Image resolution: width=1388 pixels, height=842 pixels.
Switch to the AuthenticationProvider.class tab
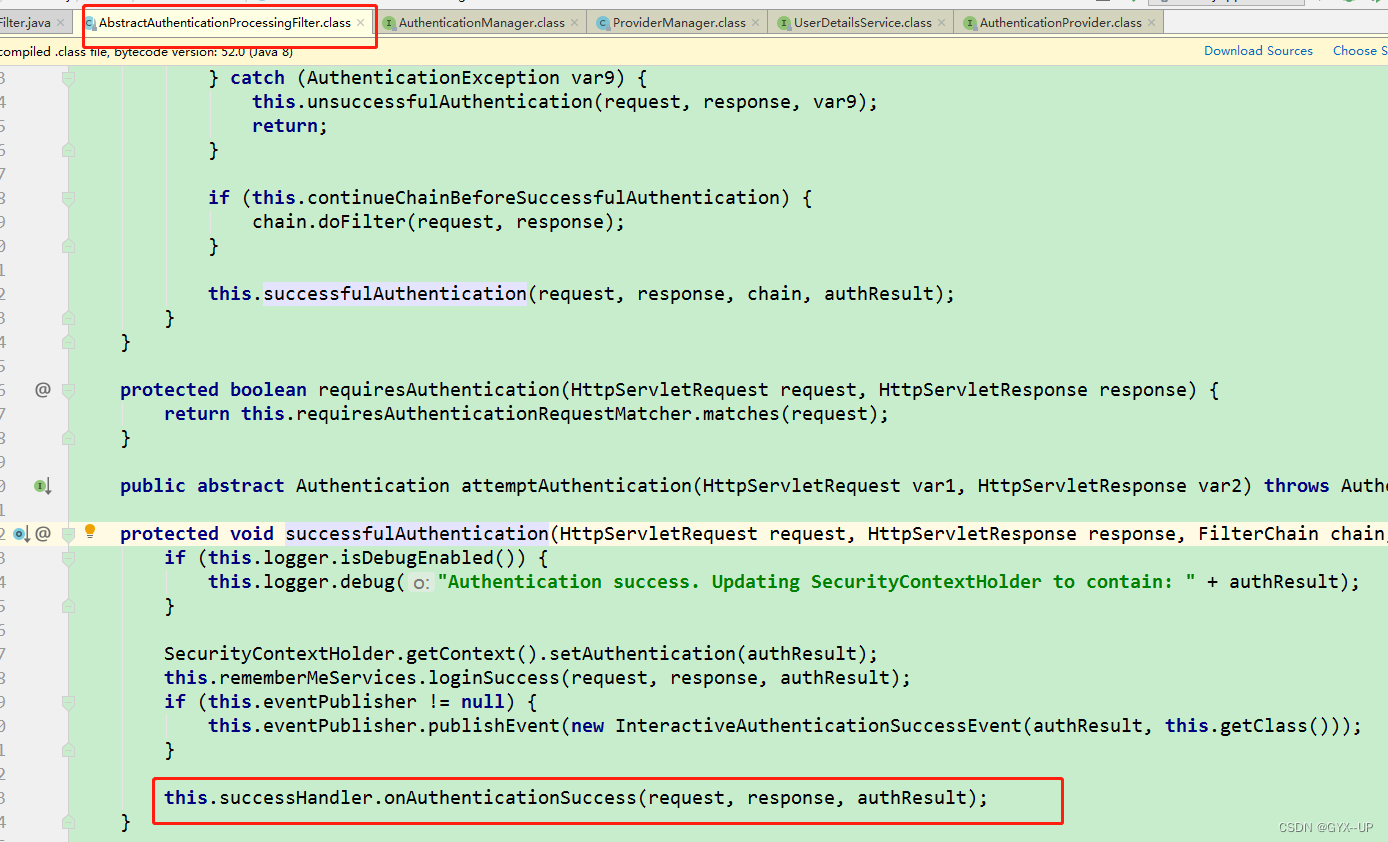click(x=1060, y=23)
